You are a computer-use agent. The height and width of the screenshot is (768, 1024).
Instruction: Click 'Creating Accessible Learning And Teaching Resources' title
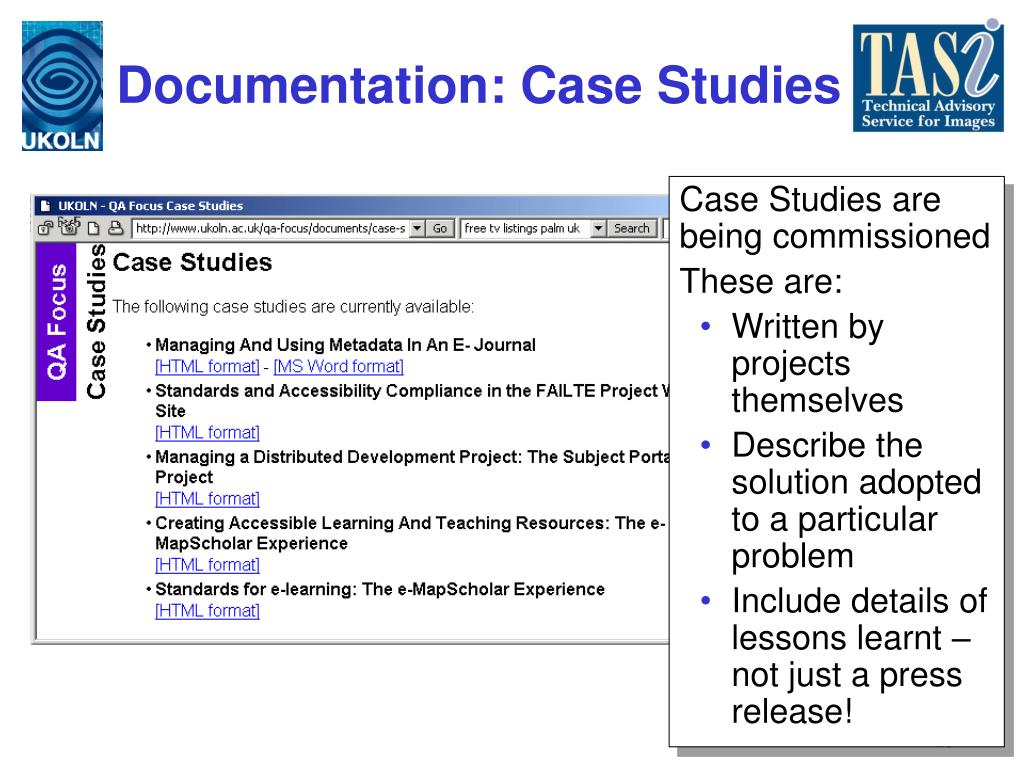click(x=410, y=533)
